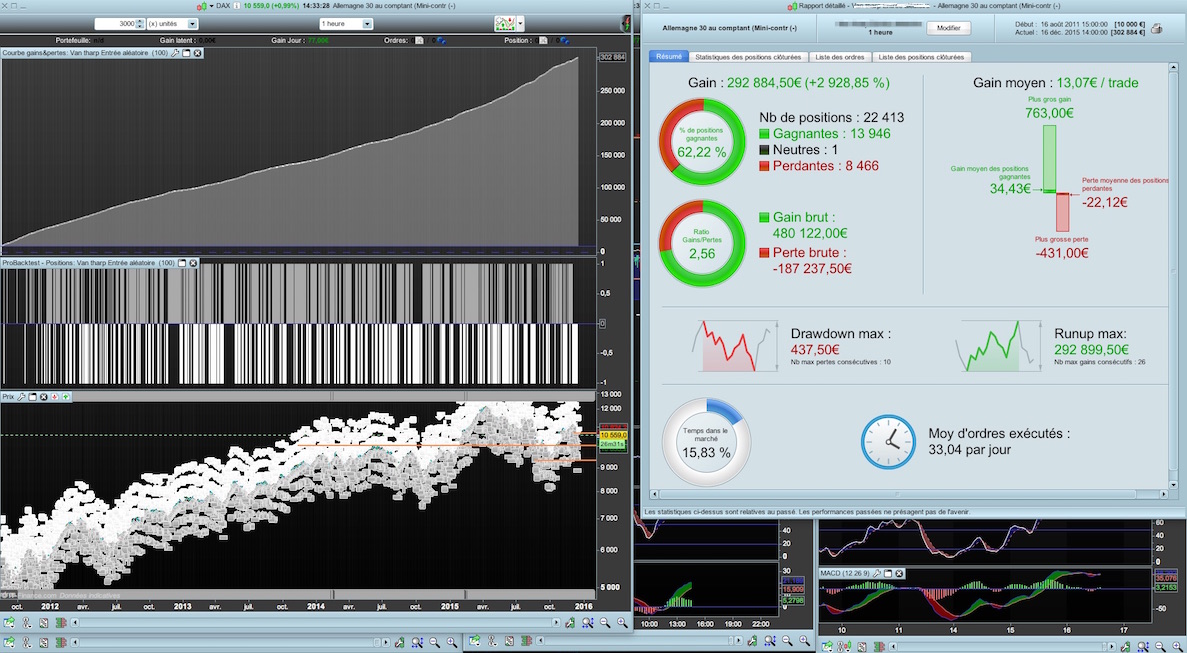
Task: Open the chart style dropdown arrow
Action: coord(522,23)
